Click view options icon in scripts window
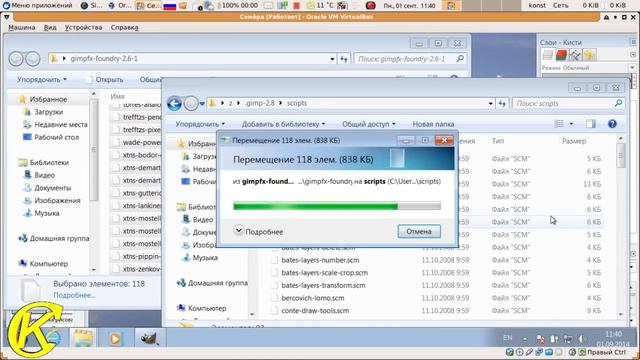 559,124
